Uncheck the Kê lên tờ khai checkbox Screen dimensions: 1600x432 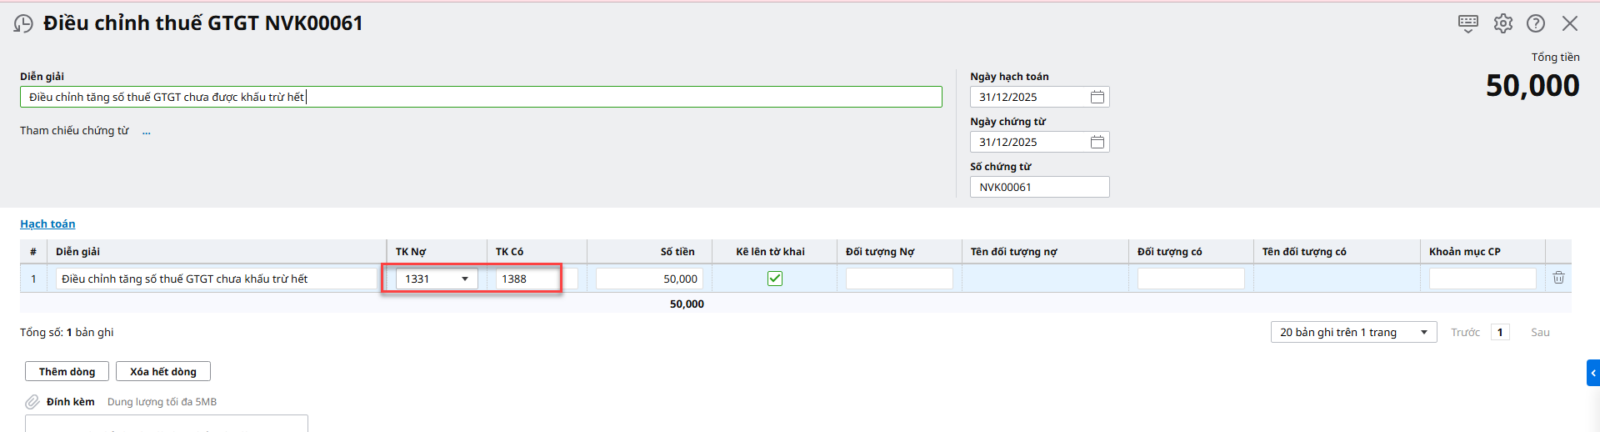pyautogui.click(x=775, y=279)
